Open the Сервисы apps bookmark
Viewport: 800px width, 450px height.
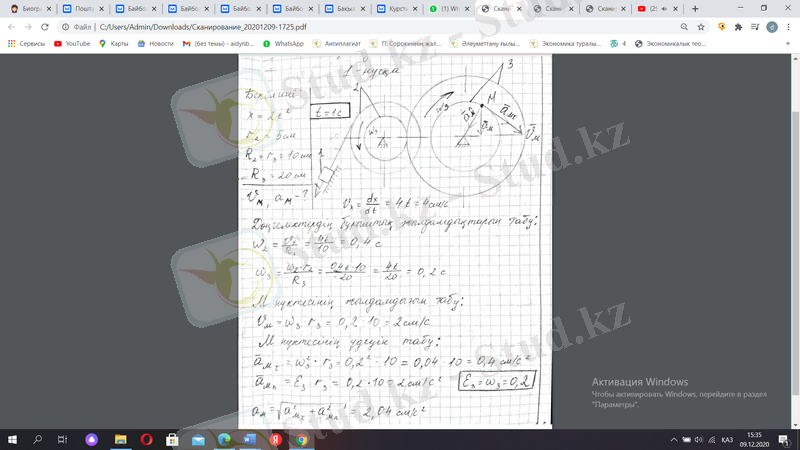pos(27,44)
